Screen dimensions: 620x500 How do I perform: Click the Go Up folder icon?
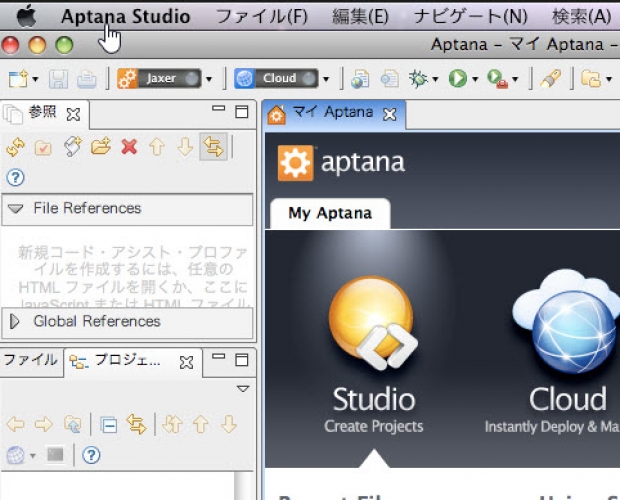pos(72,425)
